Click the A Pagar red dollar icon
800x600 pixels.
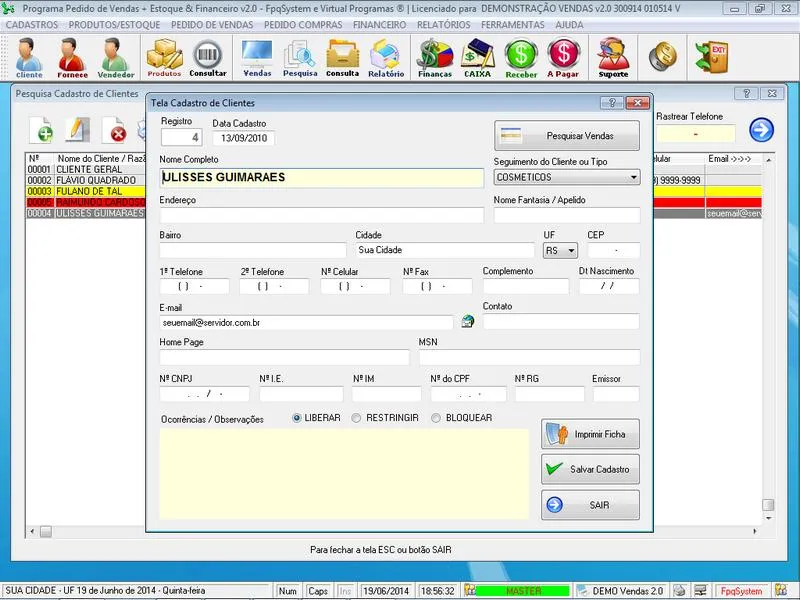[x=563, y=57]
